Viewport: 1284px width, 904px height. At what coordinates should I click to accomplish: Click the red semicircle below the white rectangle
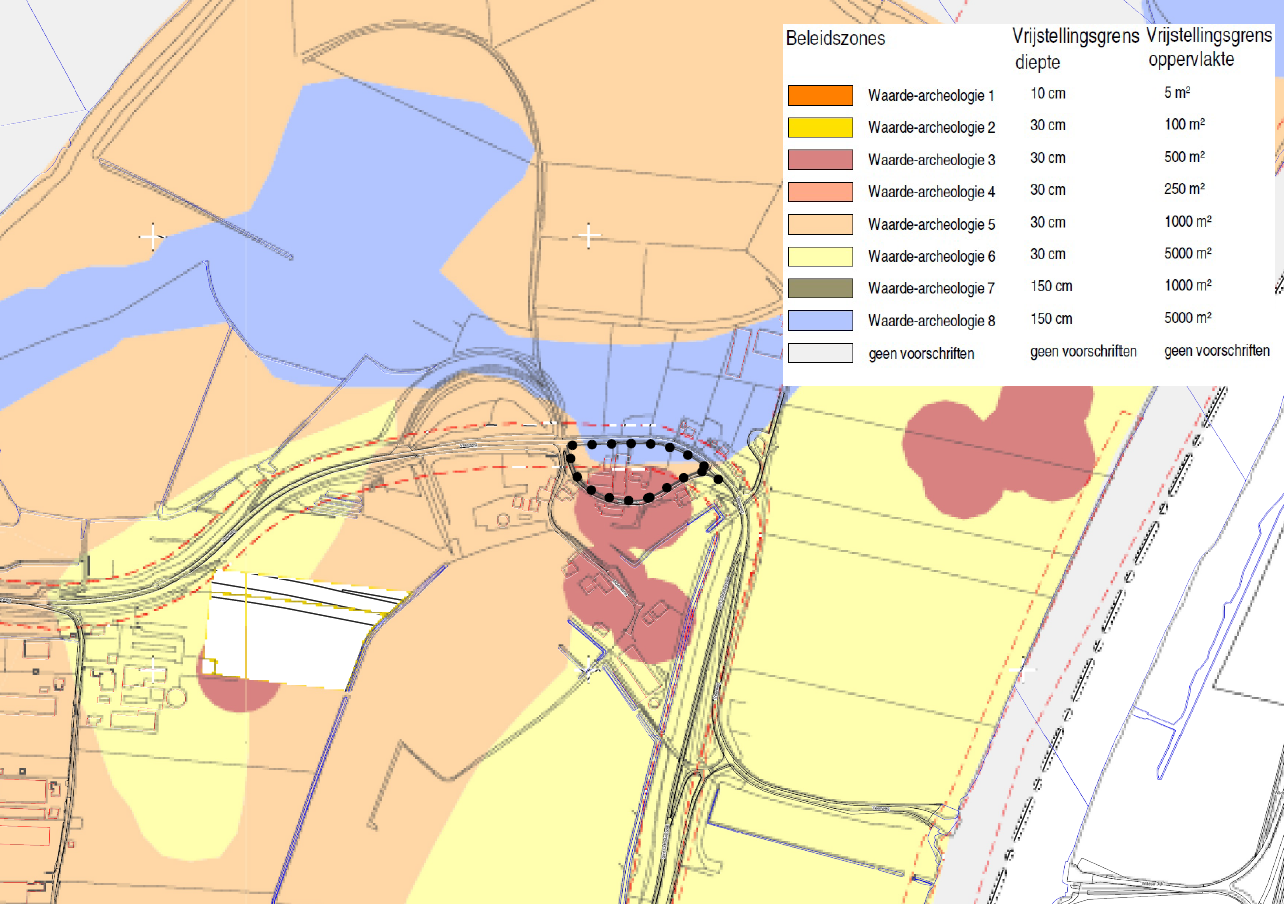click(240, 693)
